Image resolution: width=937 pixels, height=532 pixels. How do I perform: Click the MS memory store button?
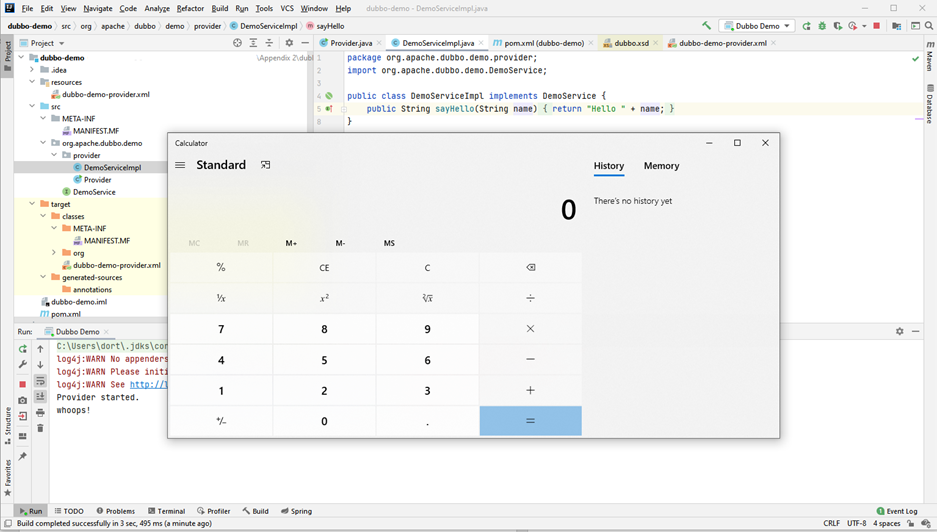[389, 243]
